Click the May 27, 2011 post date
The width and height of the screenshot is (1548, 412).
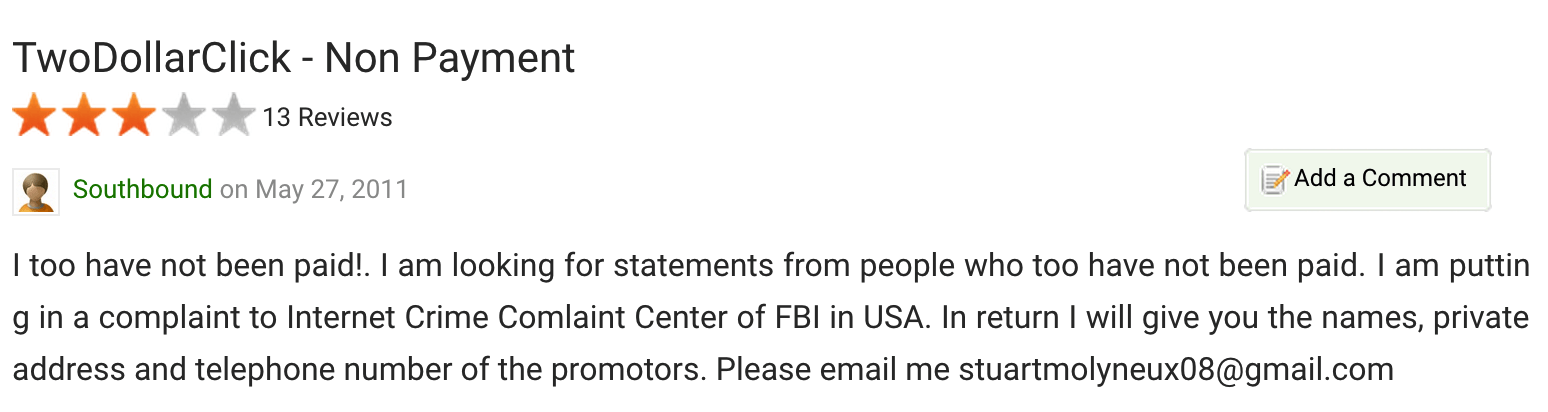click(332, 189)
